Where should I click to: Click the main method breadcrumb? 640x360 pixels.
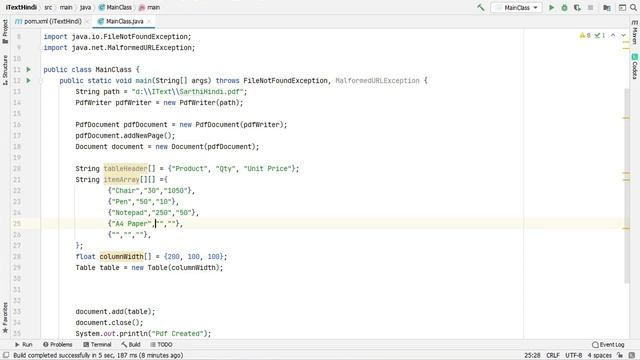click(x=149, y=7)
